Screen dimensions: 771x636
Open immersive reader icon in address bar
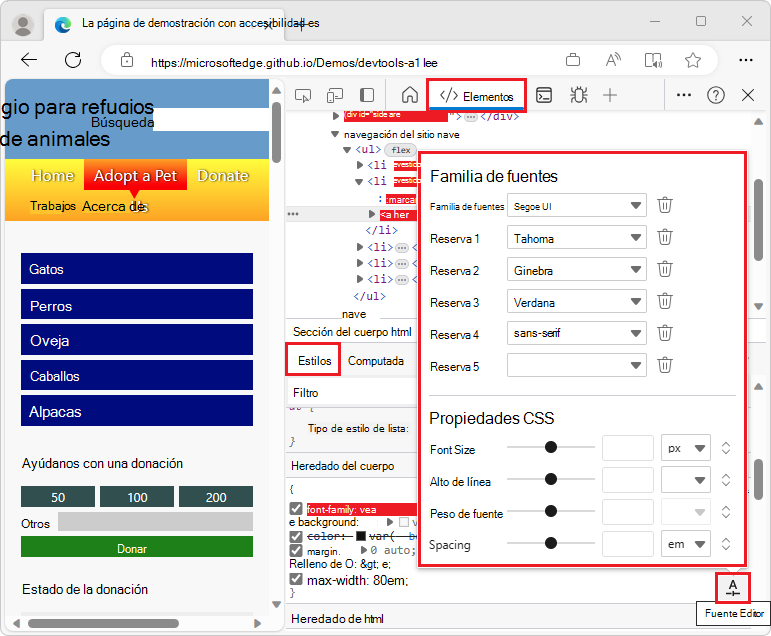pyautogui.click(x=653, y=60)
